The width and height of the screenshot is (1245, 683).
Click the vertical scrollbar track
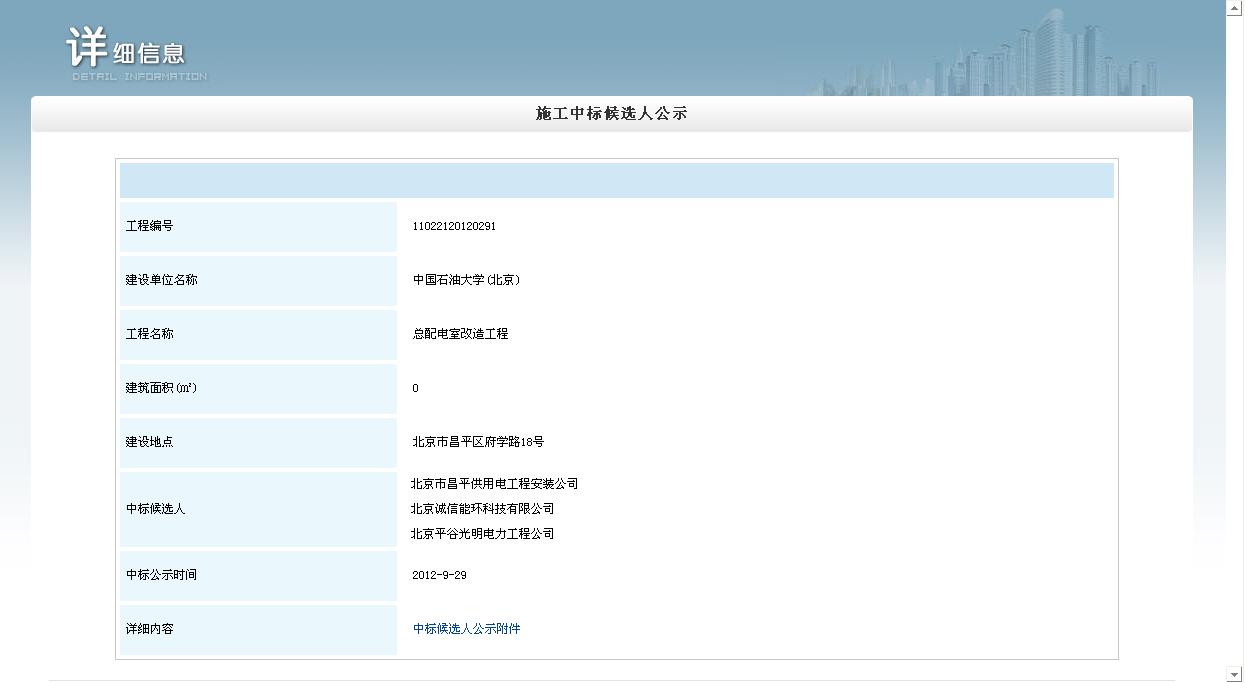pyautogui.click(x=1234, y=340)
